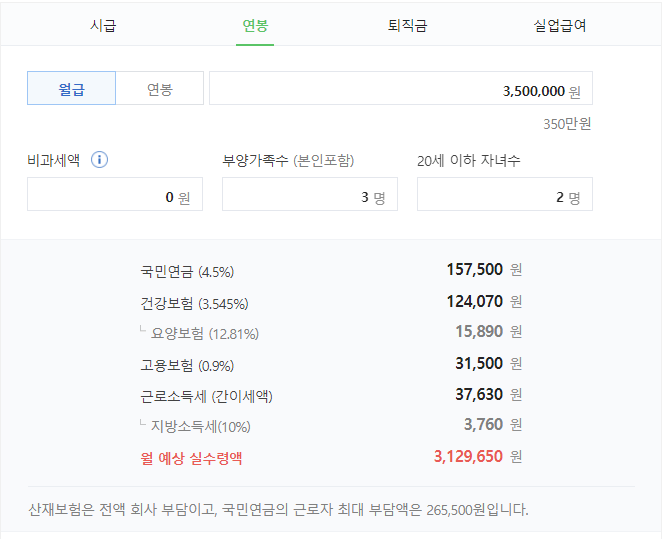Select the 월급 toggle button
The image size is (667, 539).
[x=71, y=88]
